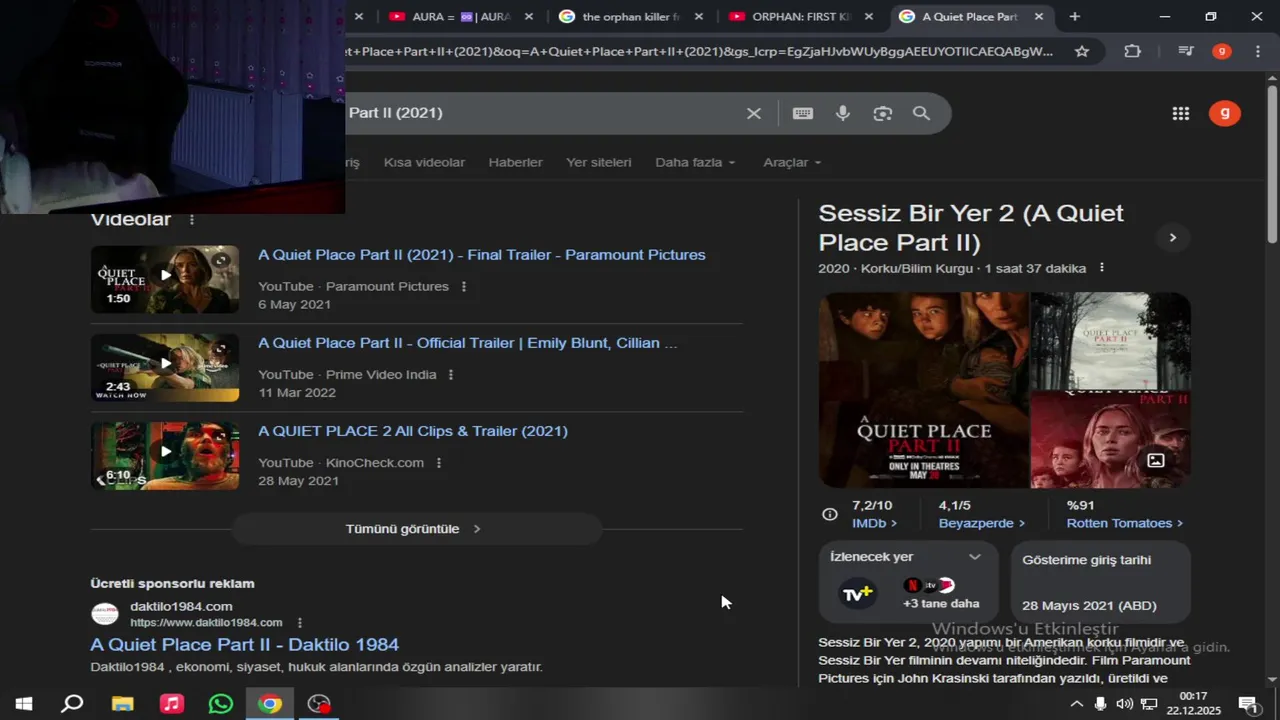Select the Kısa videolar filter
The width and height of the screenshot is (1280, 720).
coord(424,163)
